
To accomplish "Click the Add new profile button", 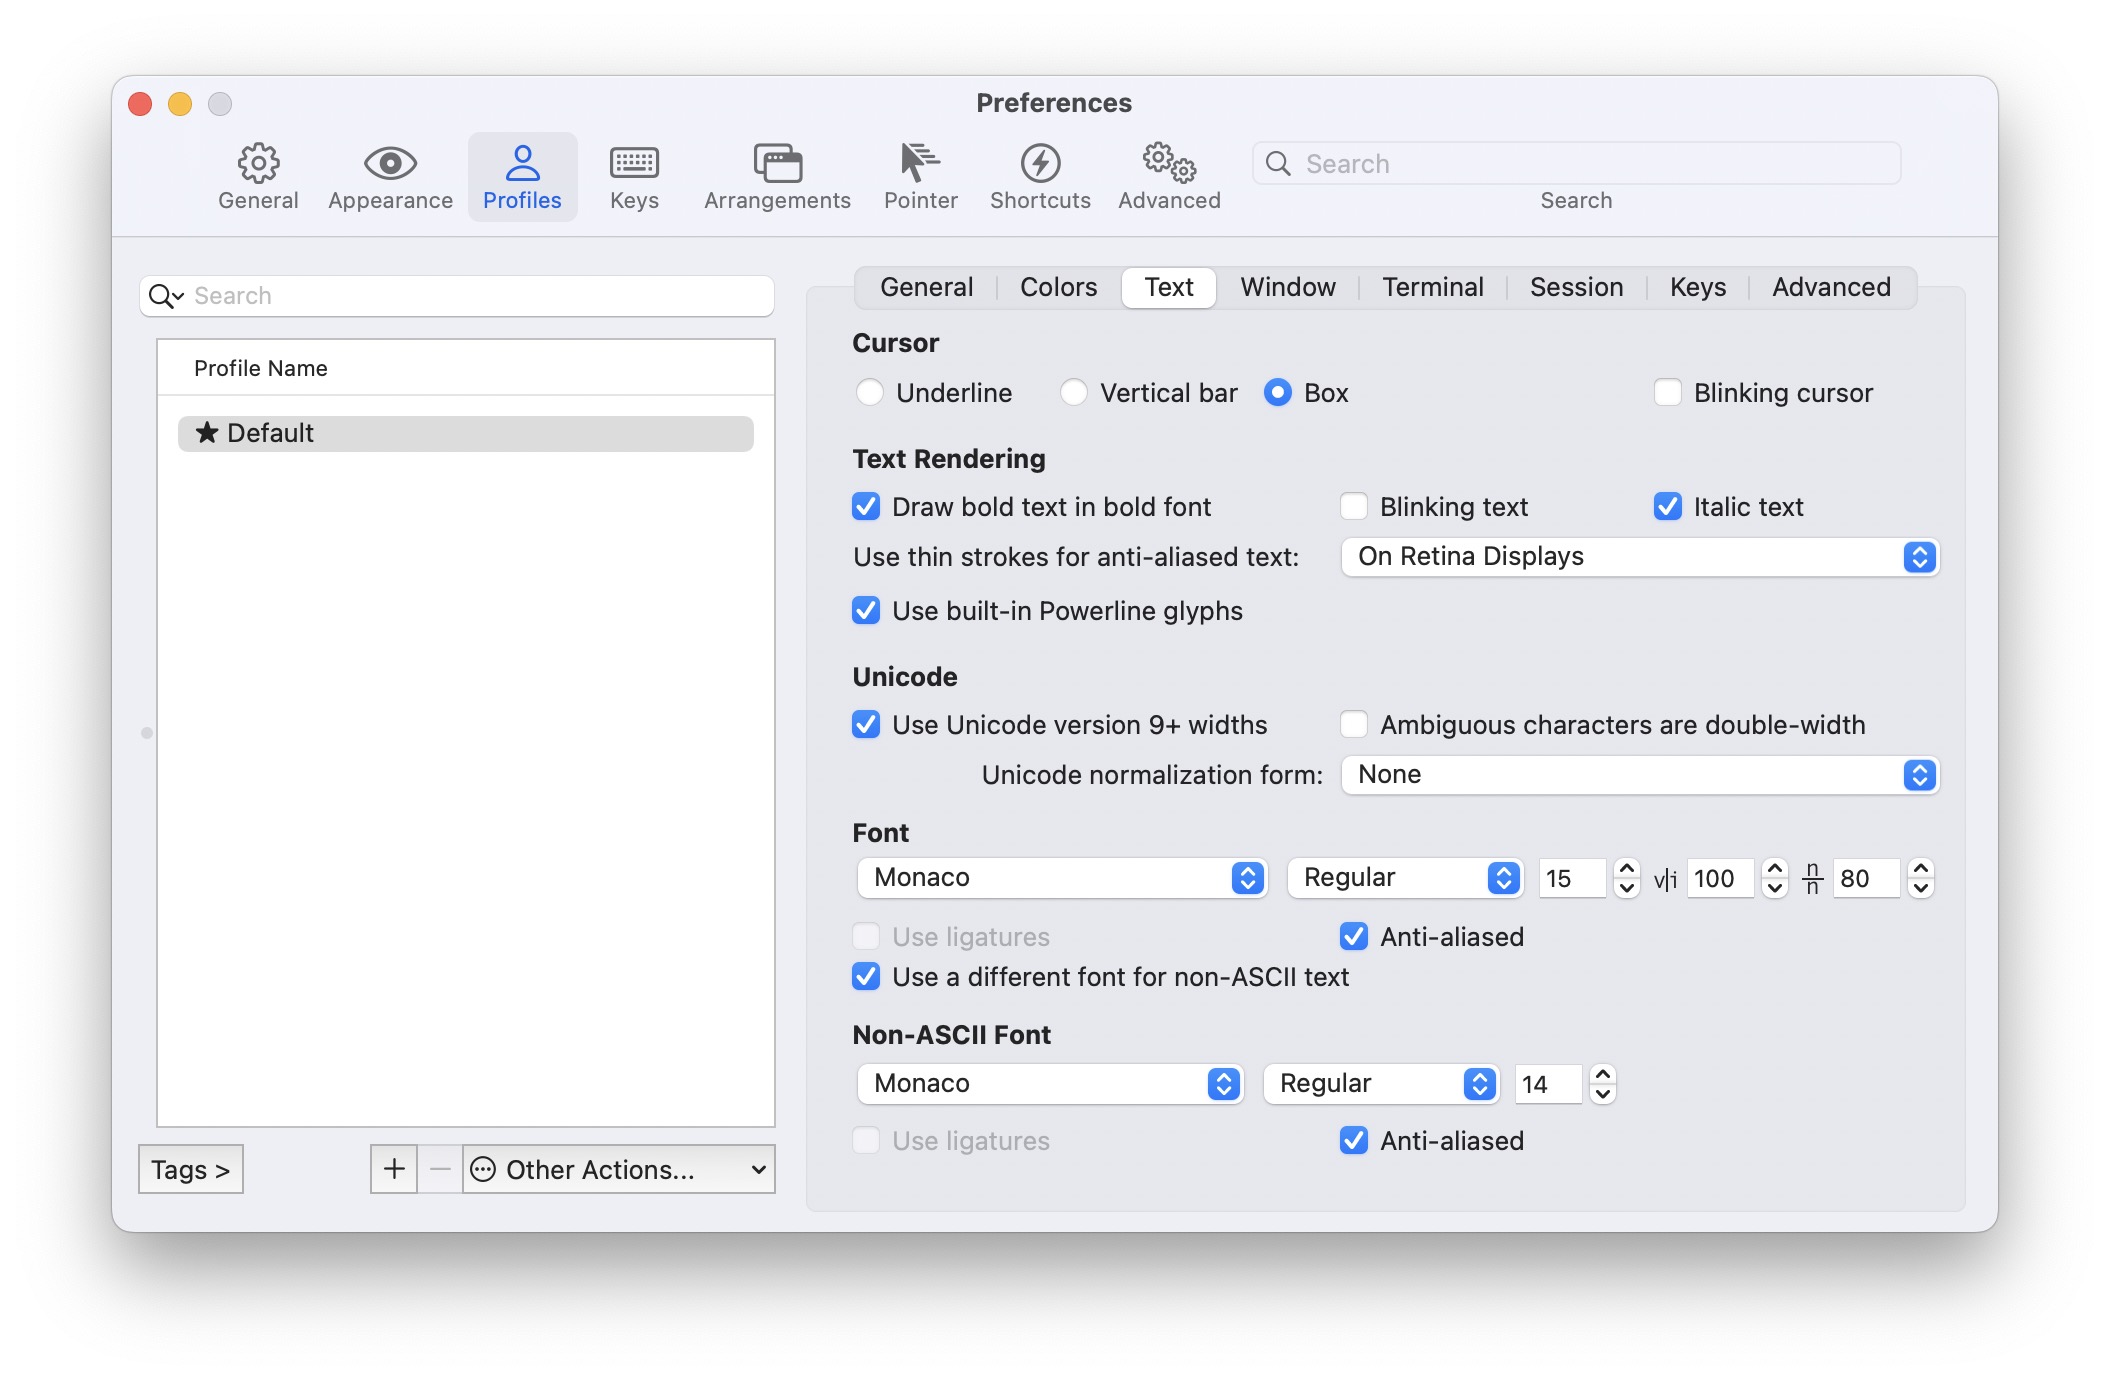I will pos(391,1171).
